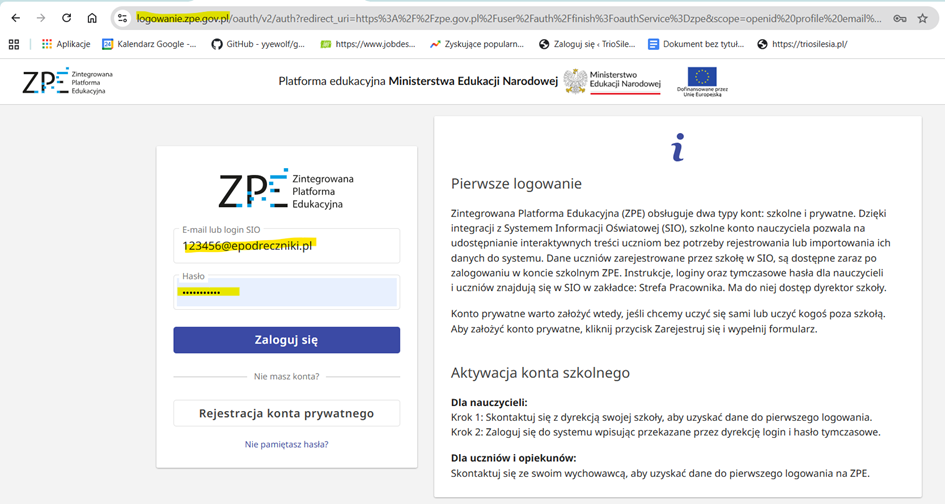Open the triosilesia.pl bookmark

[802, 44]
